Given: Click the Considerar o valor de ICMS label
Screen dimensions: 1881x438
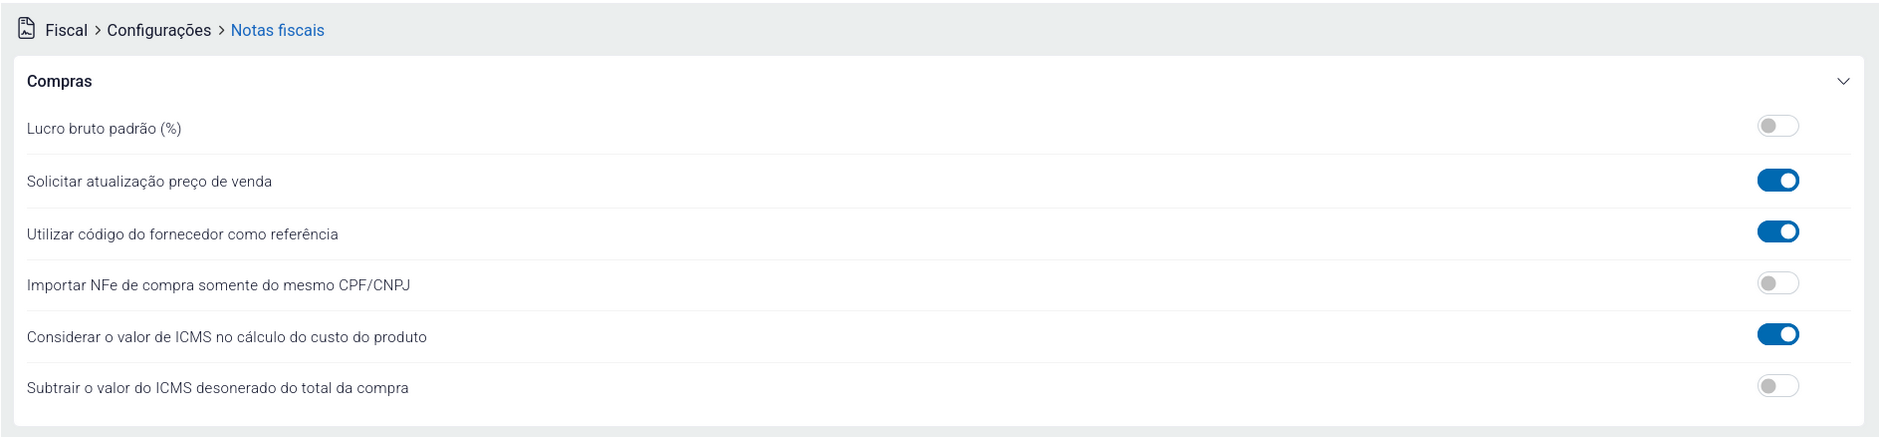Looking at the screenshot, I should tap(226, 337).
